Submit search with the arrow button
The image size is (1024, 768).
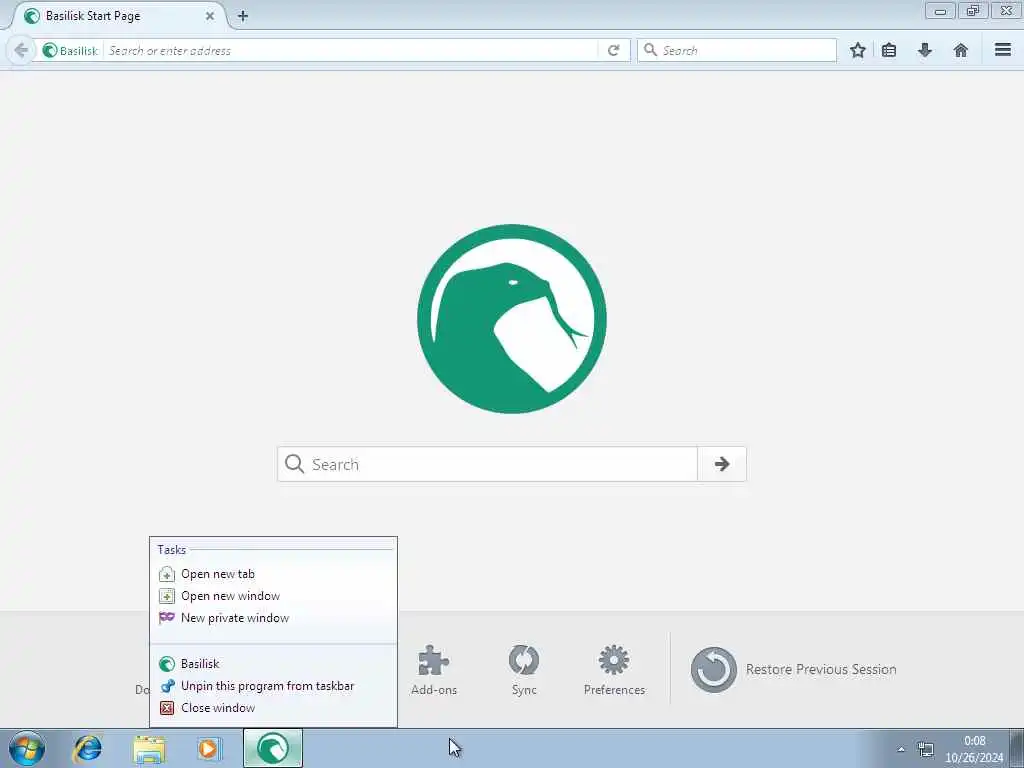[722, 464]
